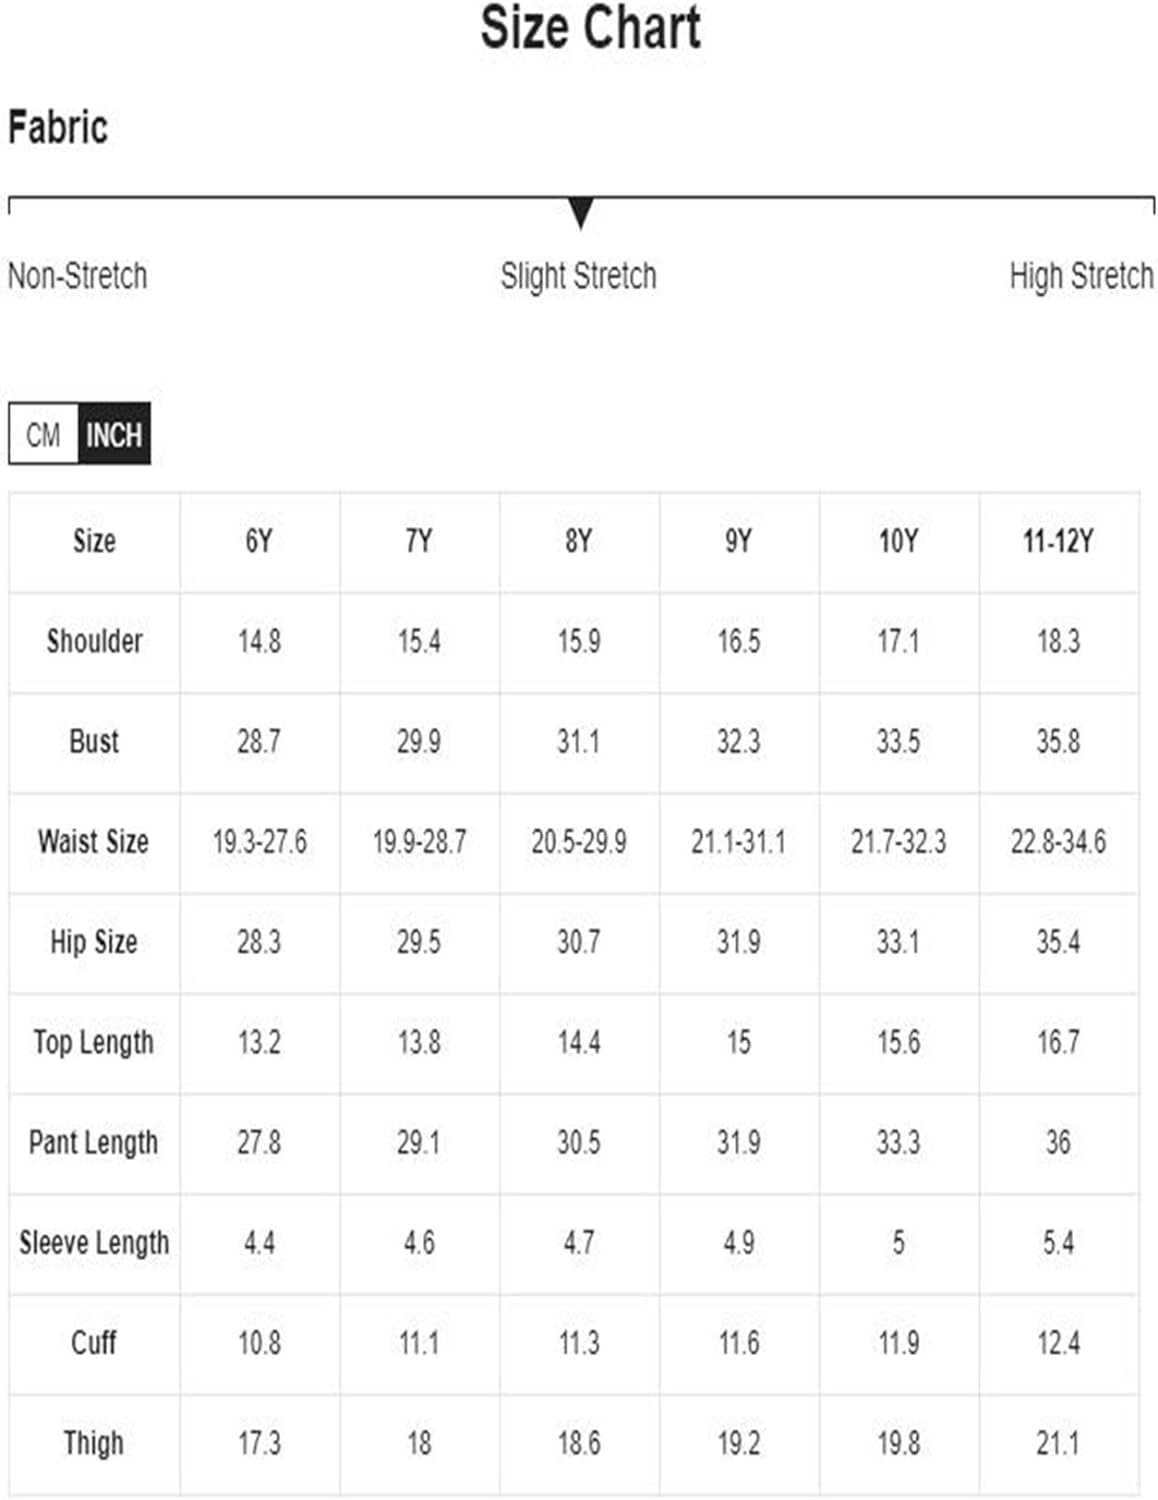Screen dimensions: 1158x1500
Task: Click the Shoulder row label
Action: tap(94, 641)
